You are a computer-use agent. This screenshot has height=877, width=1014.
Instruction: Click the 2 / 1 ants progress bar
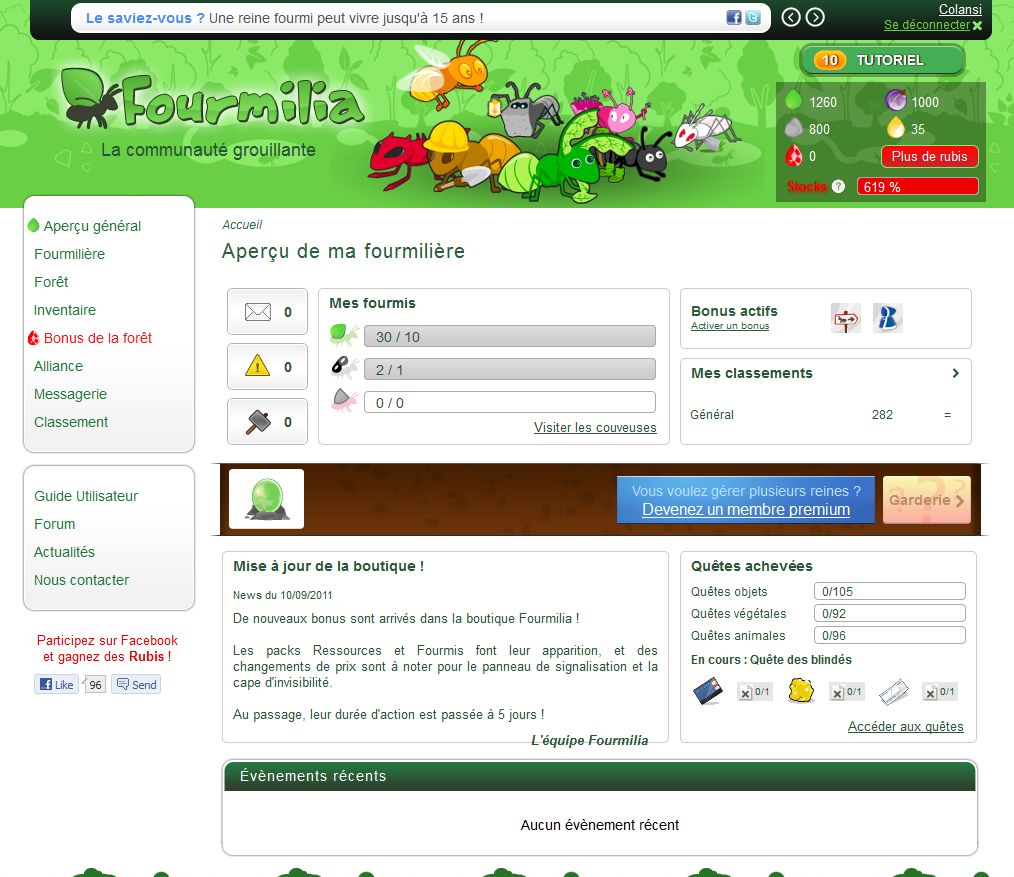click(510, 369)
